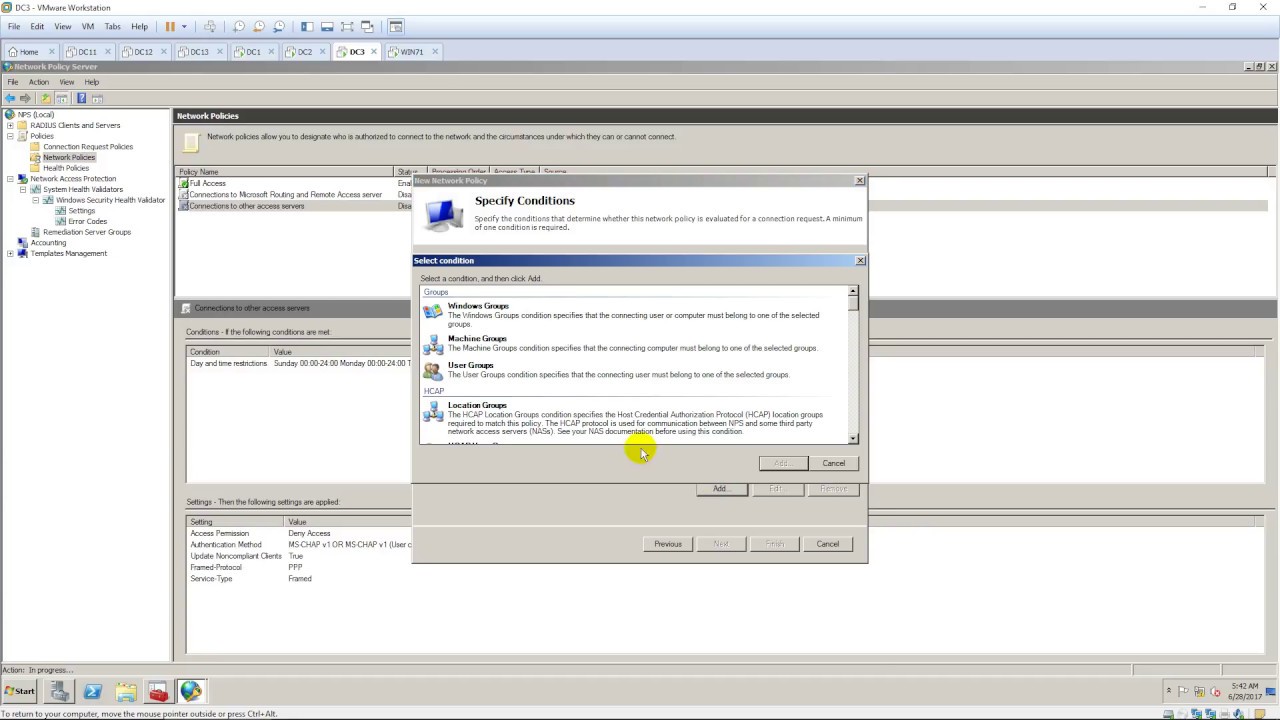Image resolution: width=1280 pixels, height=720 pixels.
Task: Open NPS console Help menu
Action: click(92, 82)
